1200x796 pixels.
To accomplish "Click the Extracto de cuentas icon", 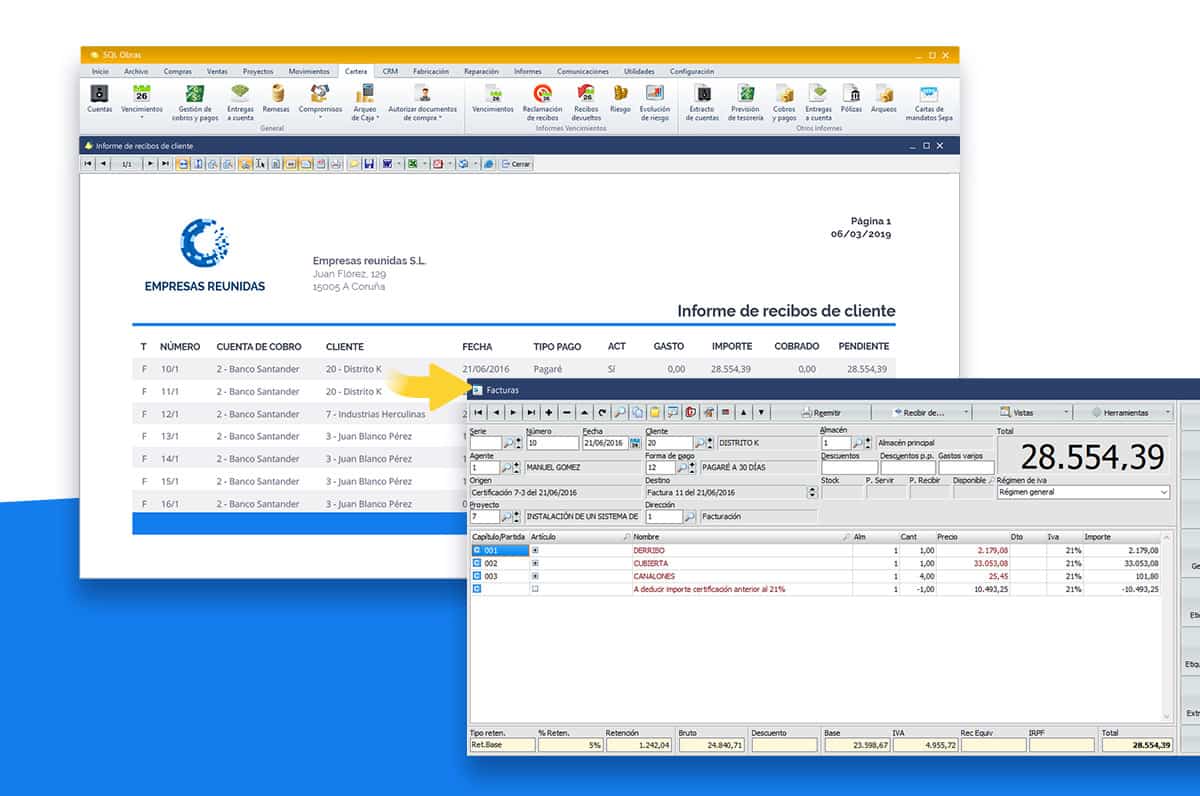I will pos(703,96).
